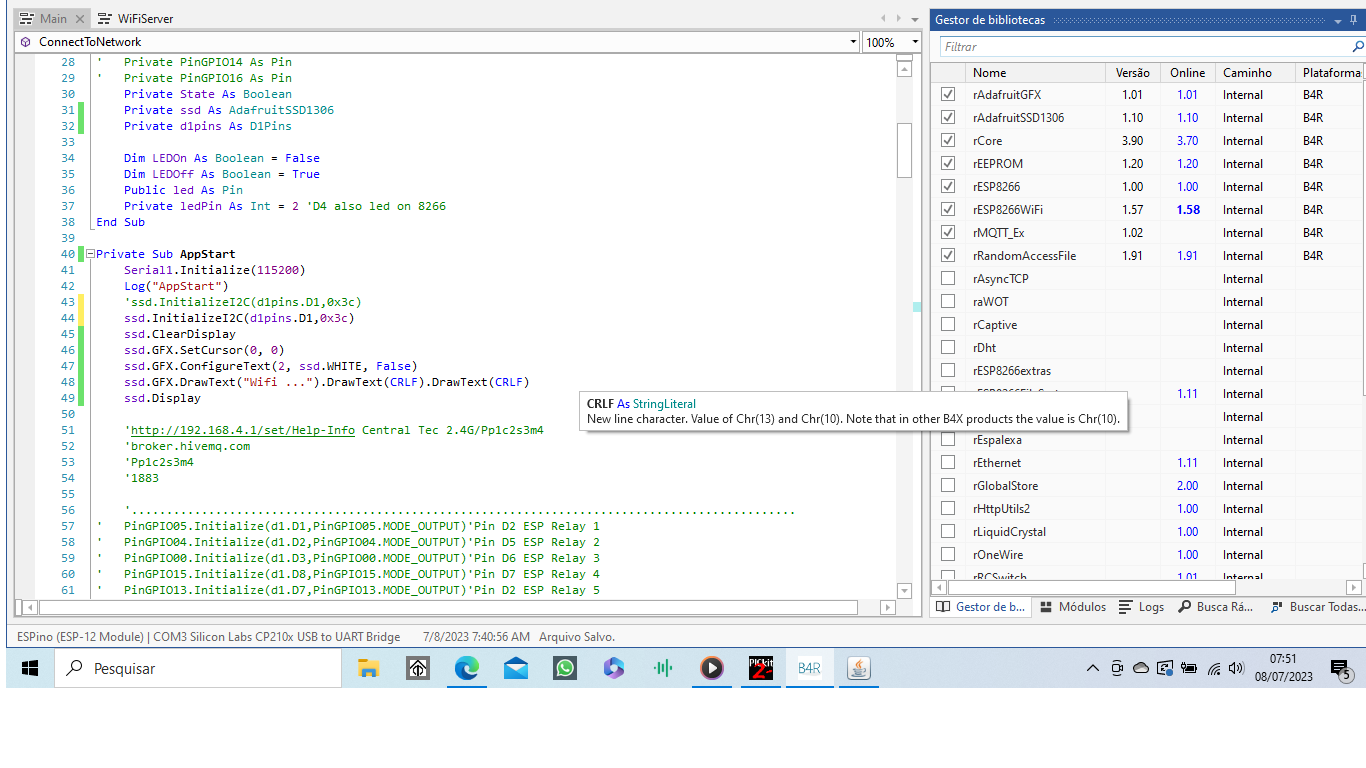Open the PICkit 2 taskbar icon
1366x768 pixels.
click(x=760, y=669)
